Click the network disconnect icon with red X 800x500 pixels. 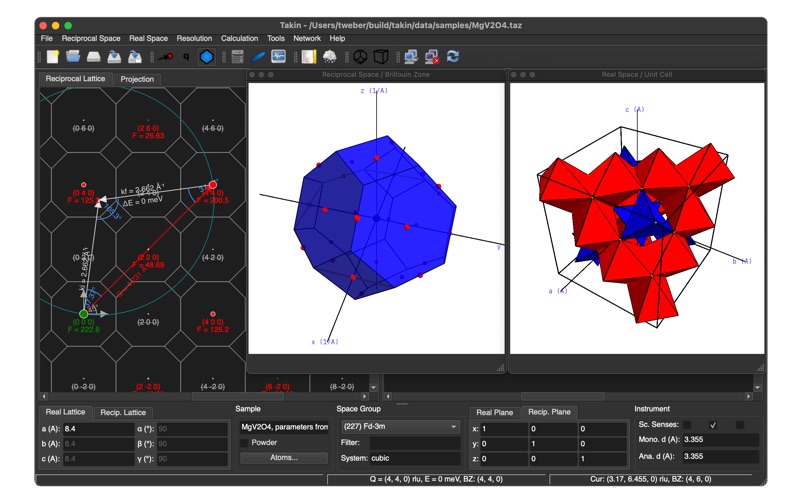click(432, 57)
